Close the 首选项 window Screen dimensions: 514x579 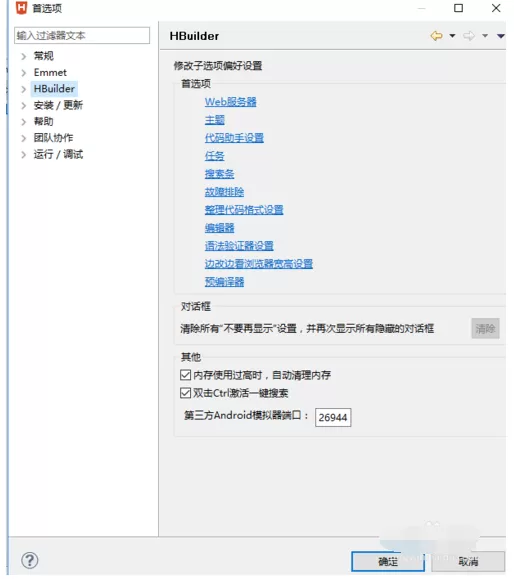496,8
